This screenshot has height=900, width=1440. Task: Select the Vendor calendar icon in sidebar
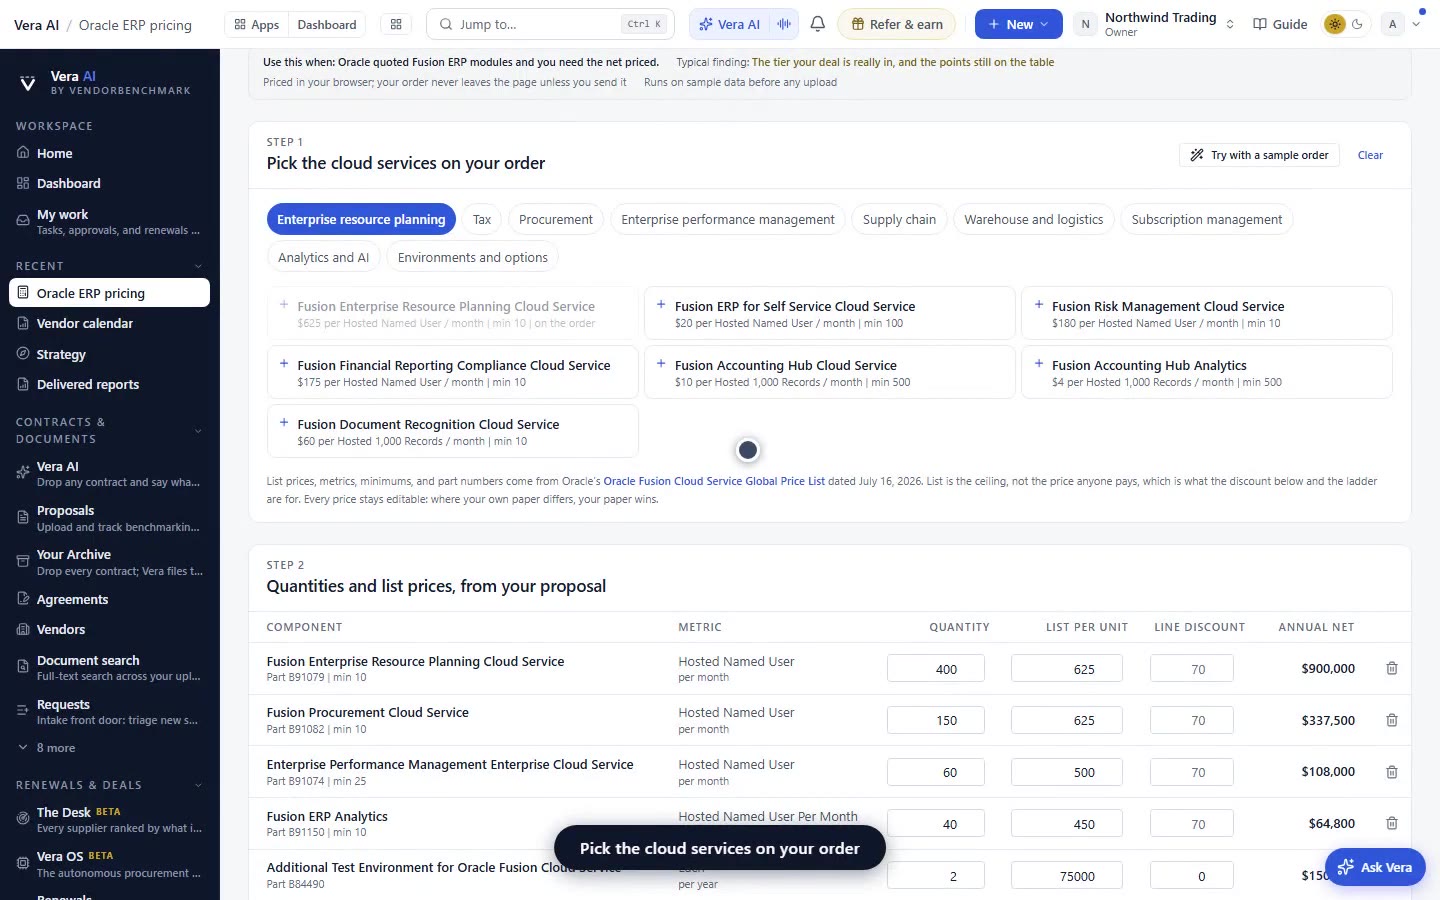coord(23,323)
